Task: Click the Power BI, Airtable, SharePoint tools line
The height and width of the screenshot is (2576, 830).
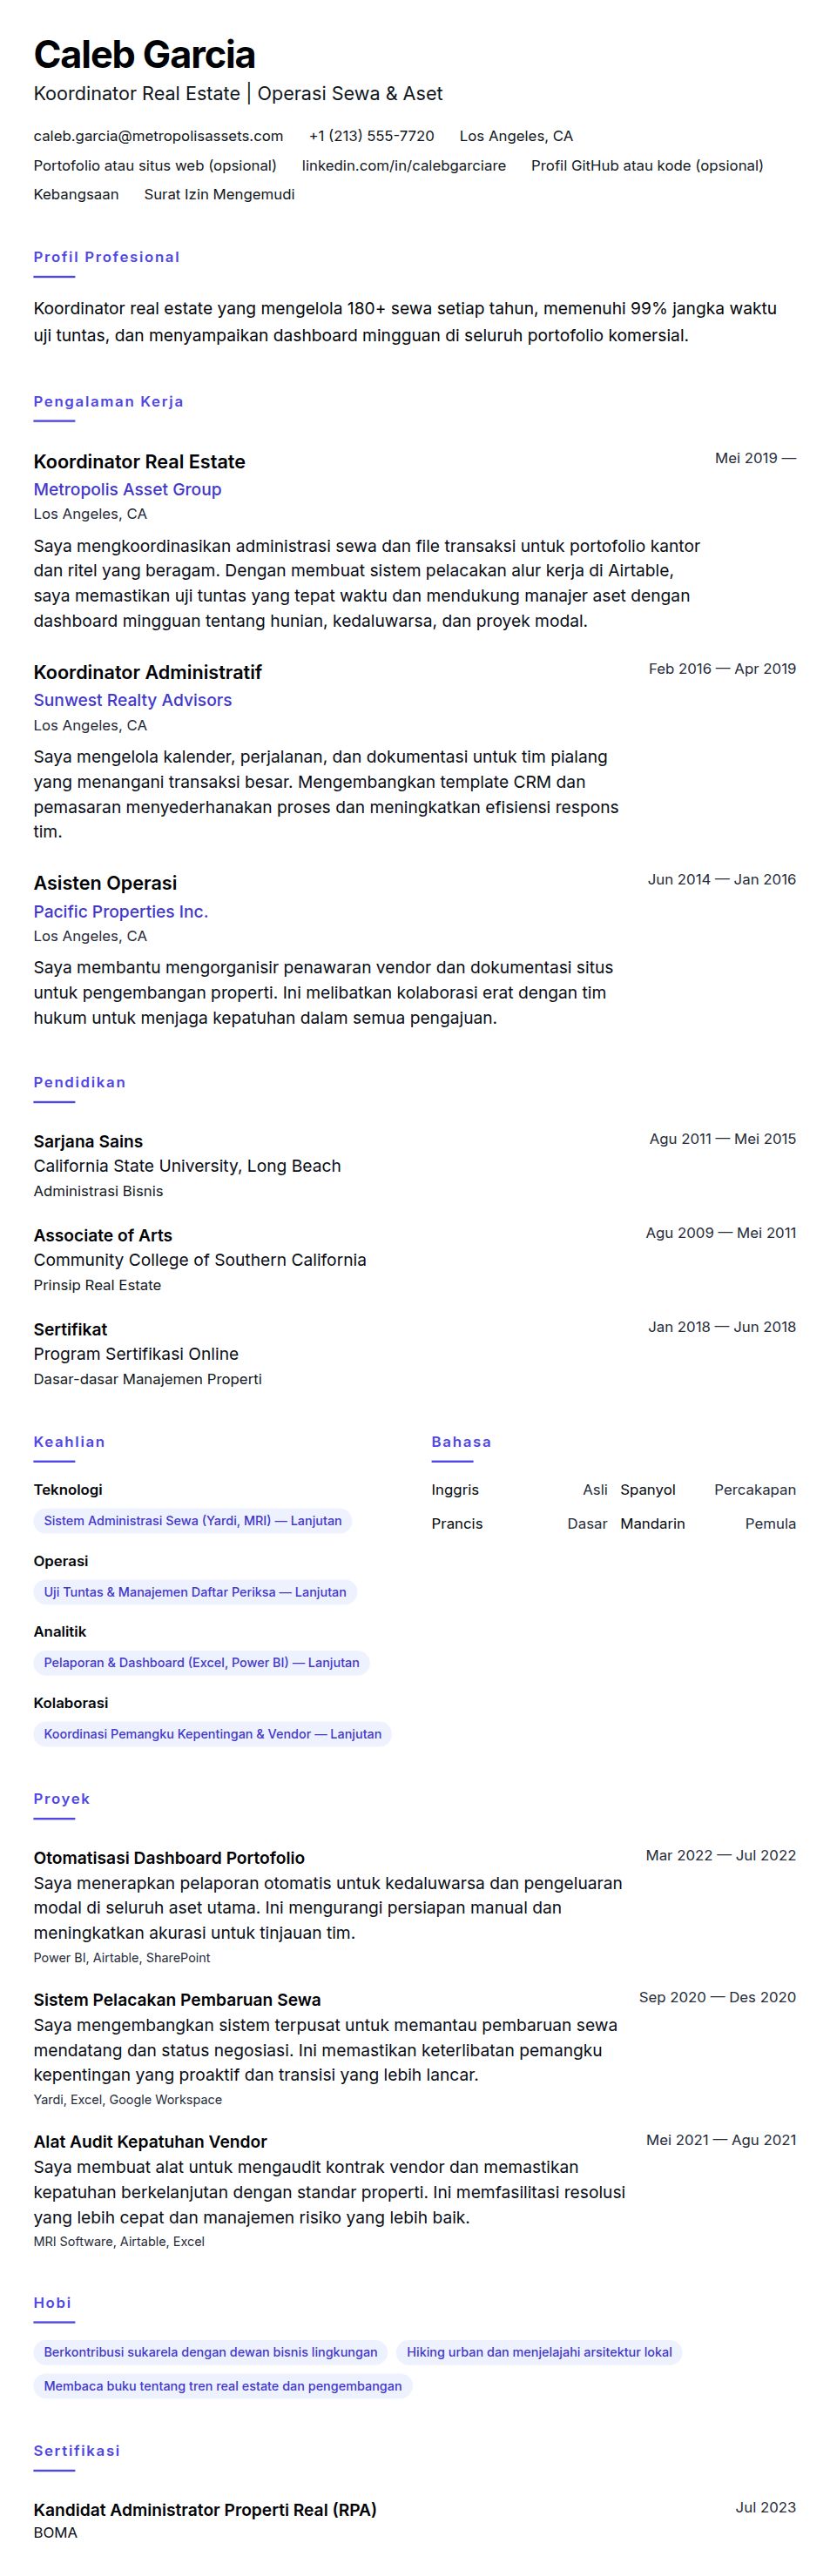Action: 122,1958
